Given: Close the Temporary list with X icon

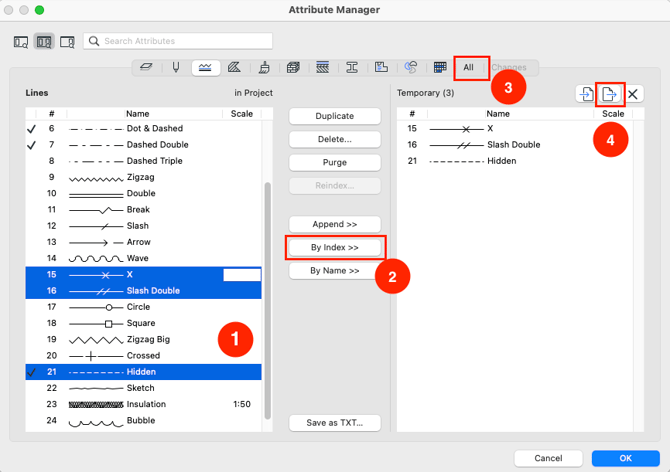Looking at the screenshot, I should pyautogui.click(x=633, y=94).
